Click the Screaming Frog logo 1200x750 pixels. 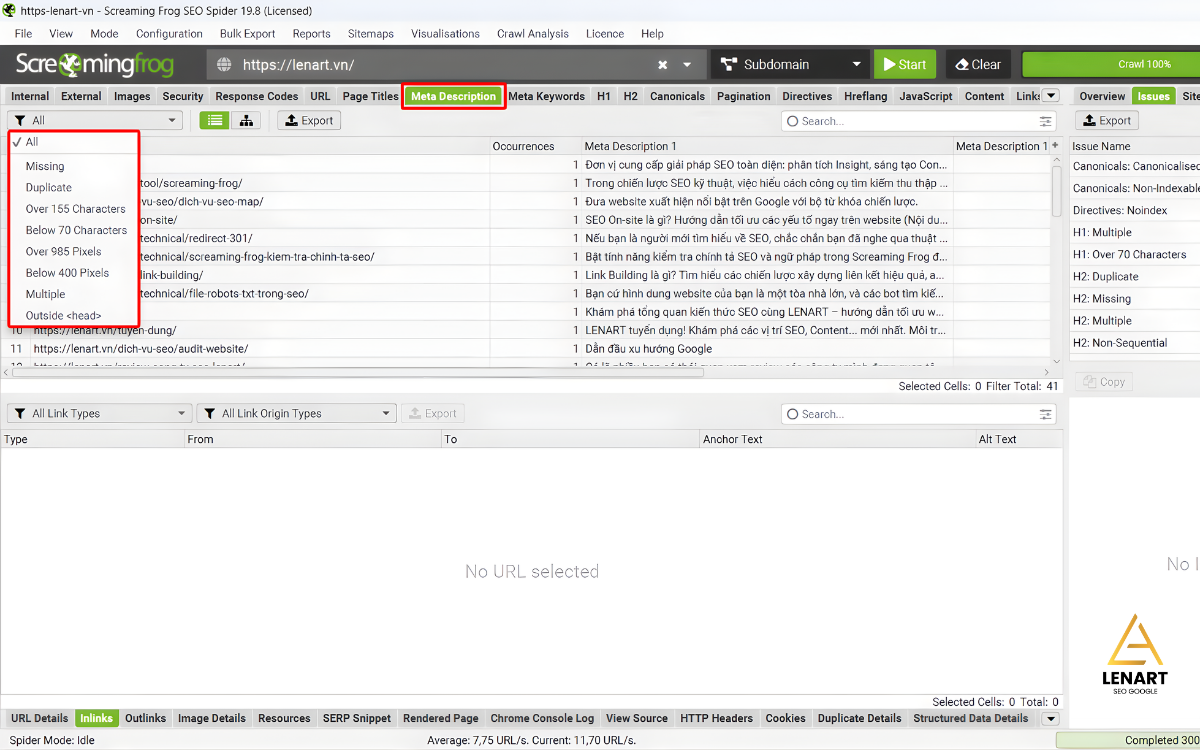tap(94, 65)
